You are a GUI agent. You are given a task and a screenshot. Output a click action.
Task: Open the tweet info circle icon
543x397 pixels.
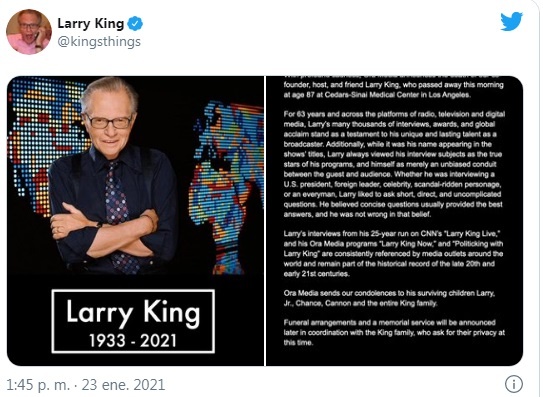tap(514, 384)
